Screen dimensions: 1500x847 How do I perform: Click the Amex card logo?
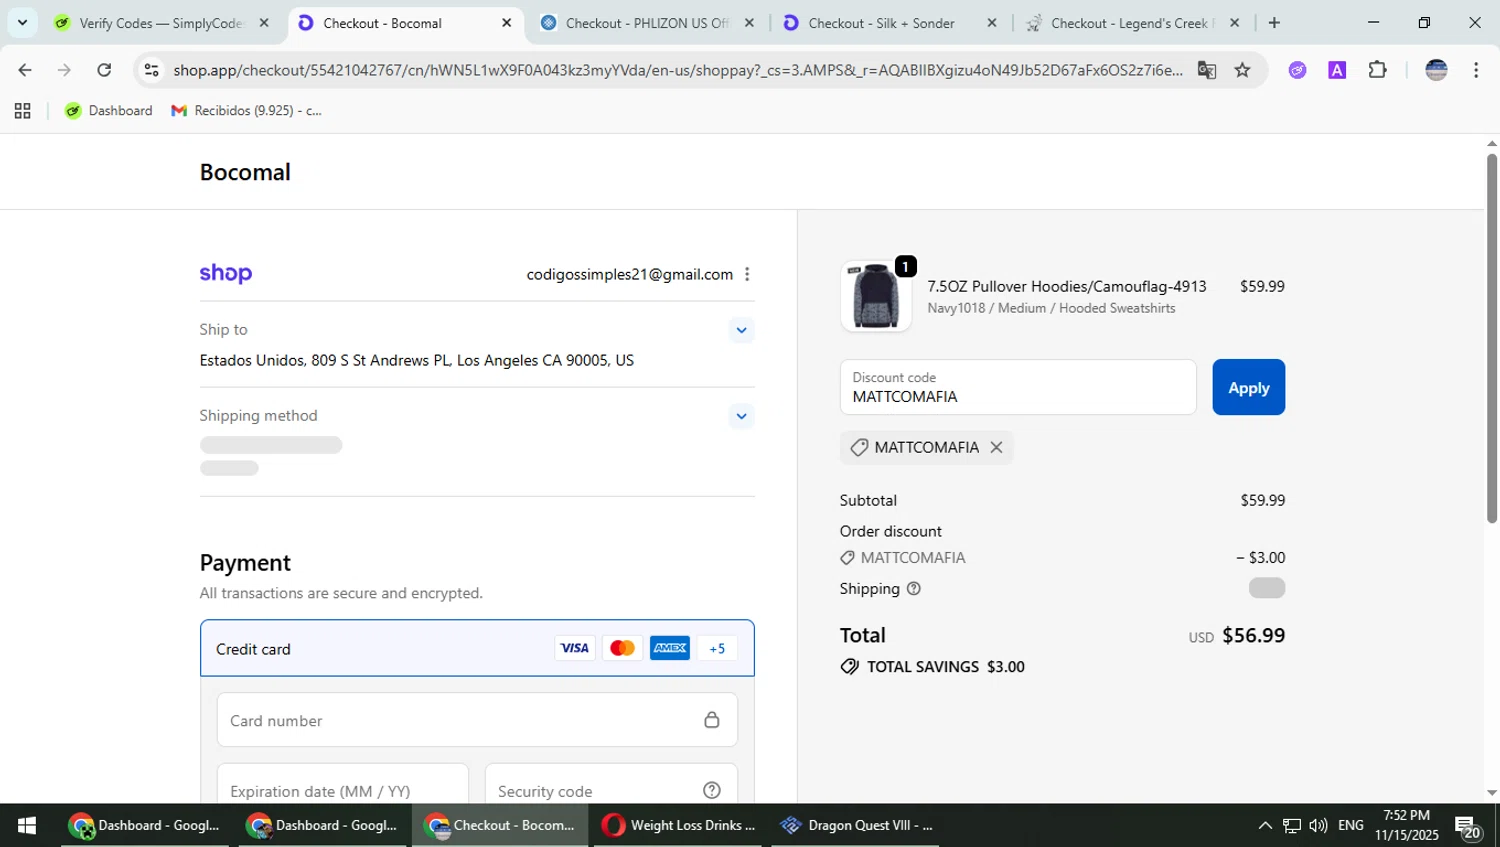click(x=670, y=648)
